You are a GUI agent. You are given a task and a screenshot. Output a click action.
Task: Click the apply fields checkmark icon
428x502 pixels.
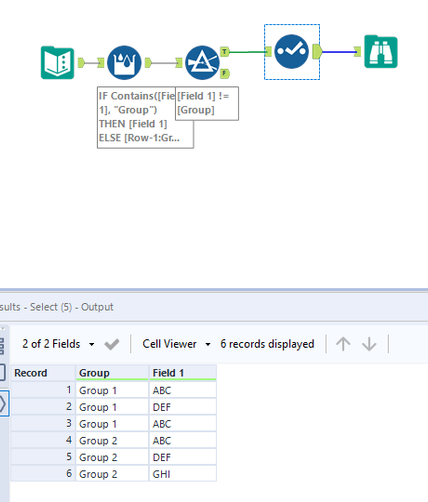pyautogui.click(x=112, y=344)
